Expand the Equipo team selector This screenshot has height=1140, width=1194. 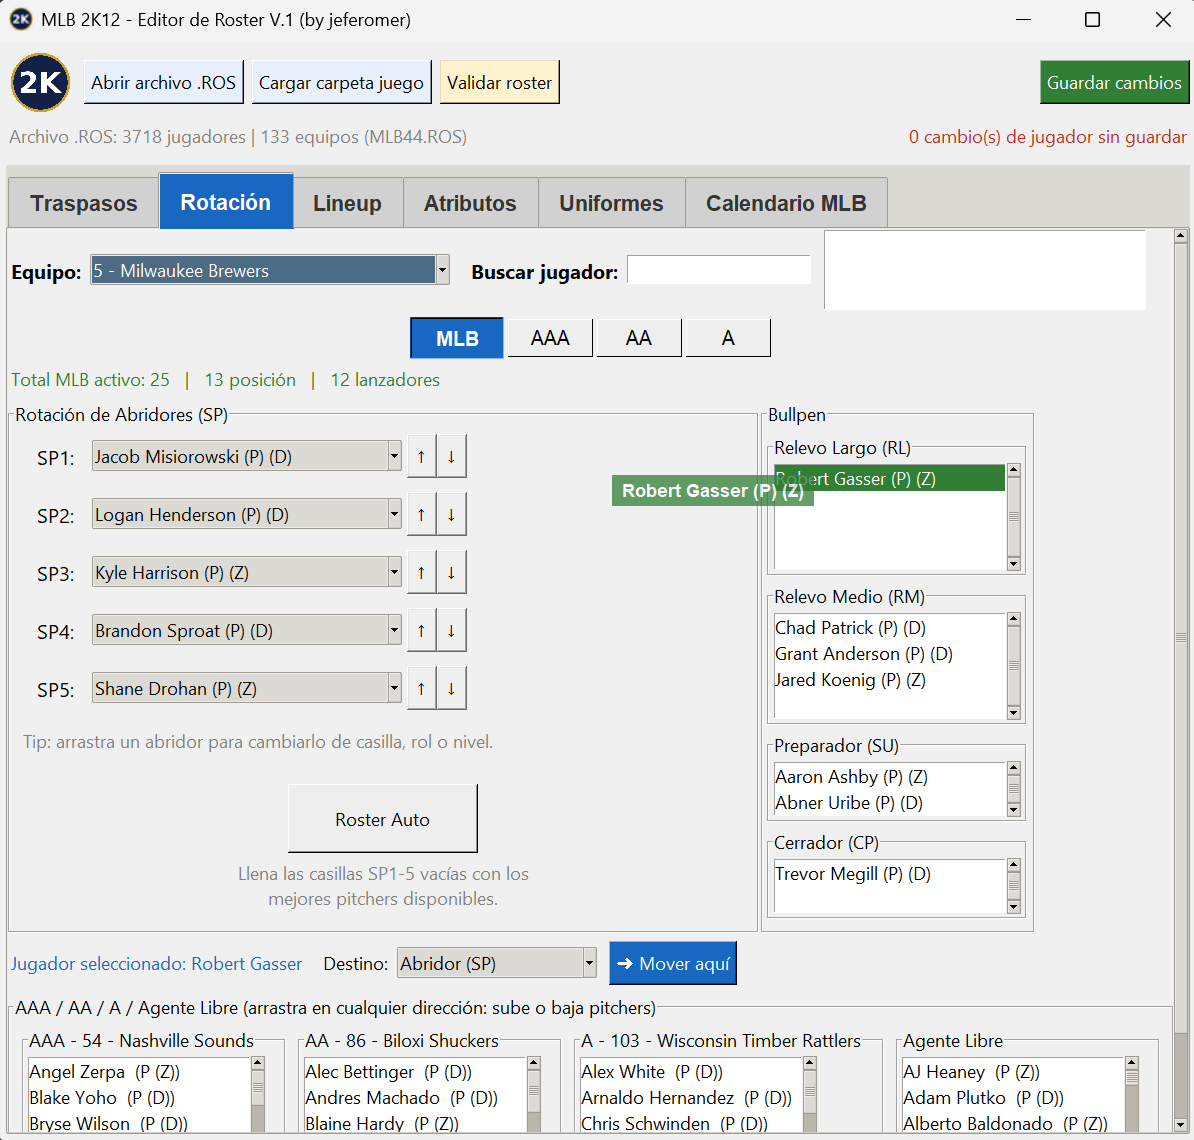[x=442, y=270]
